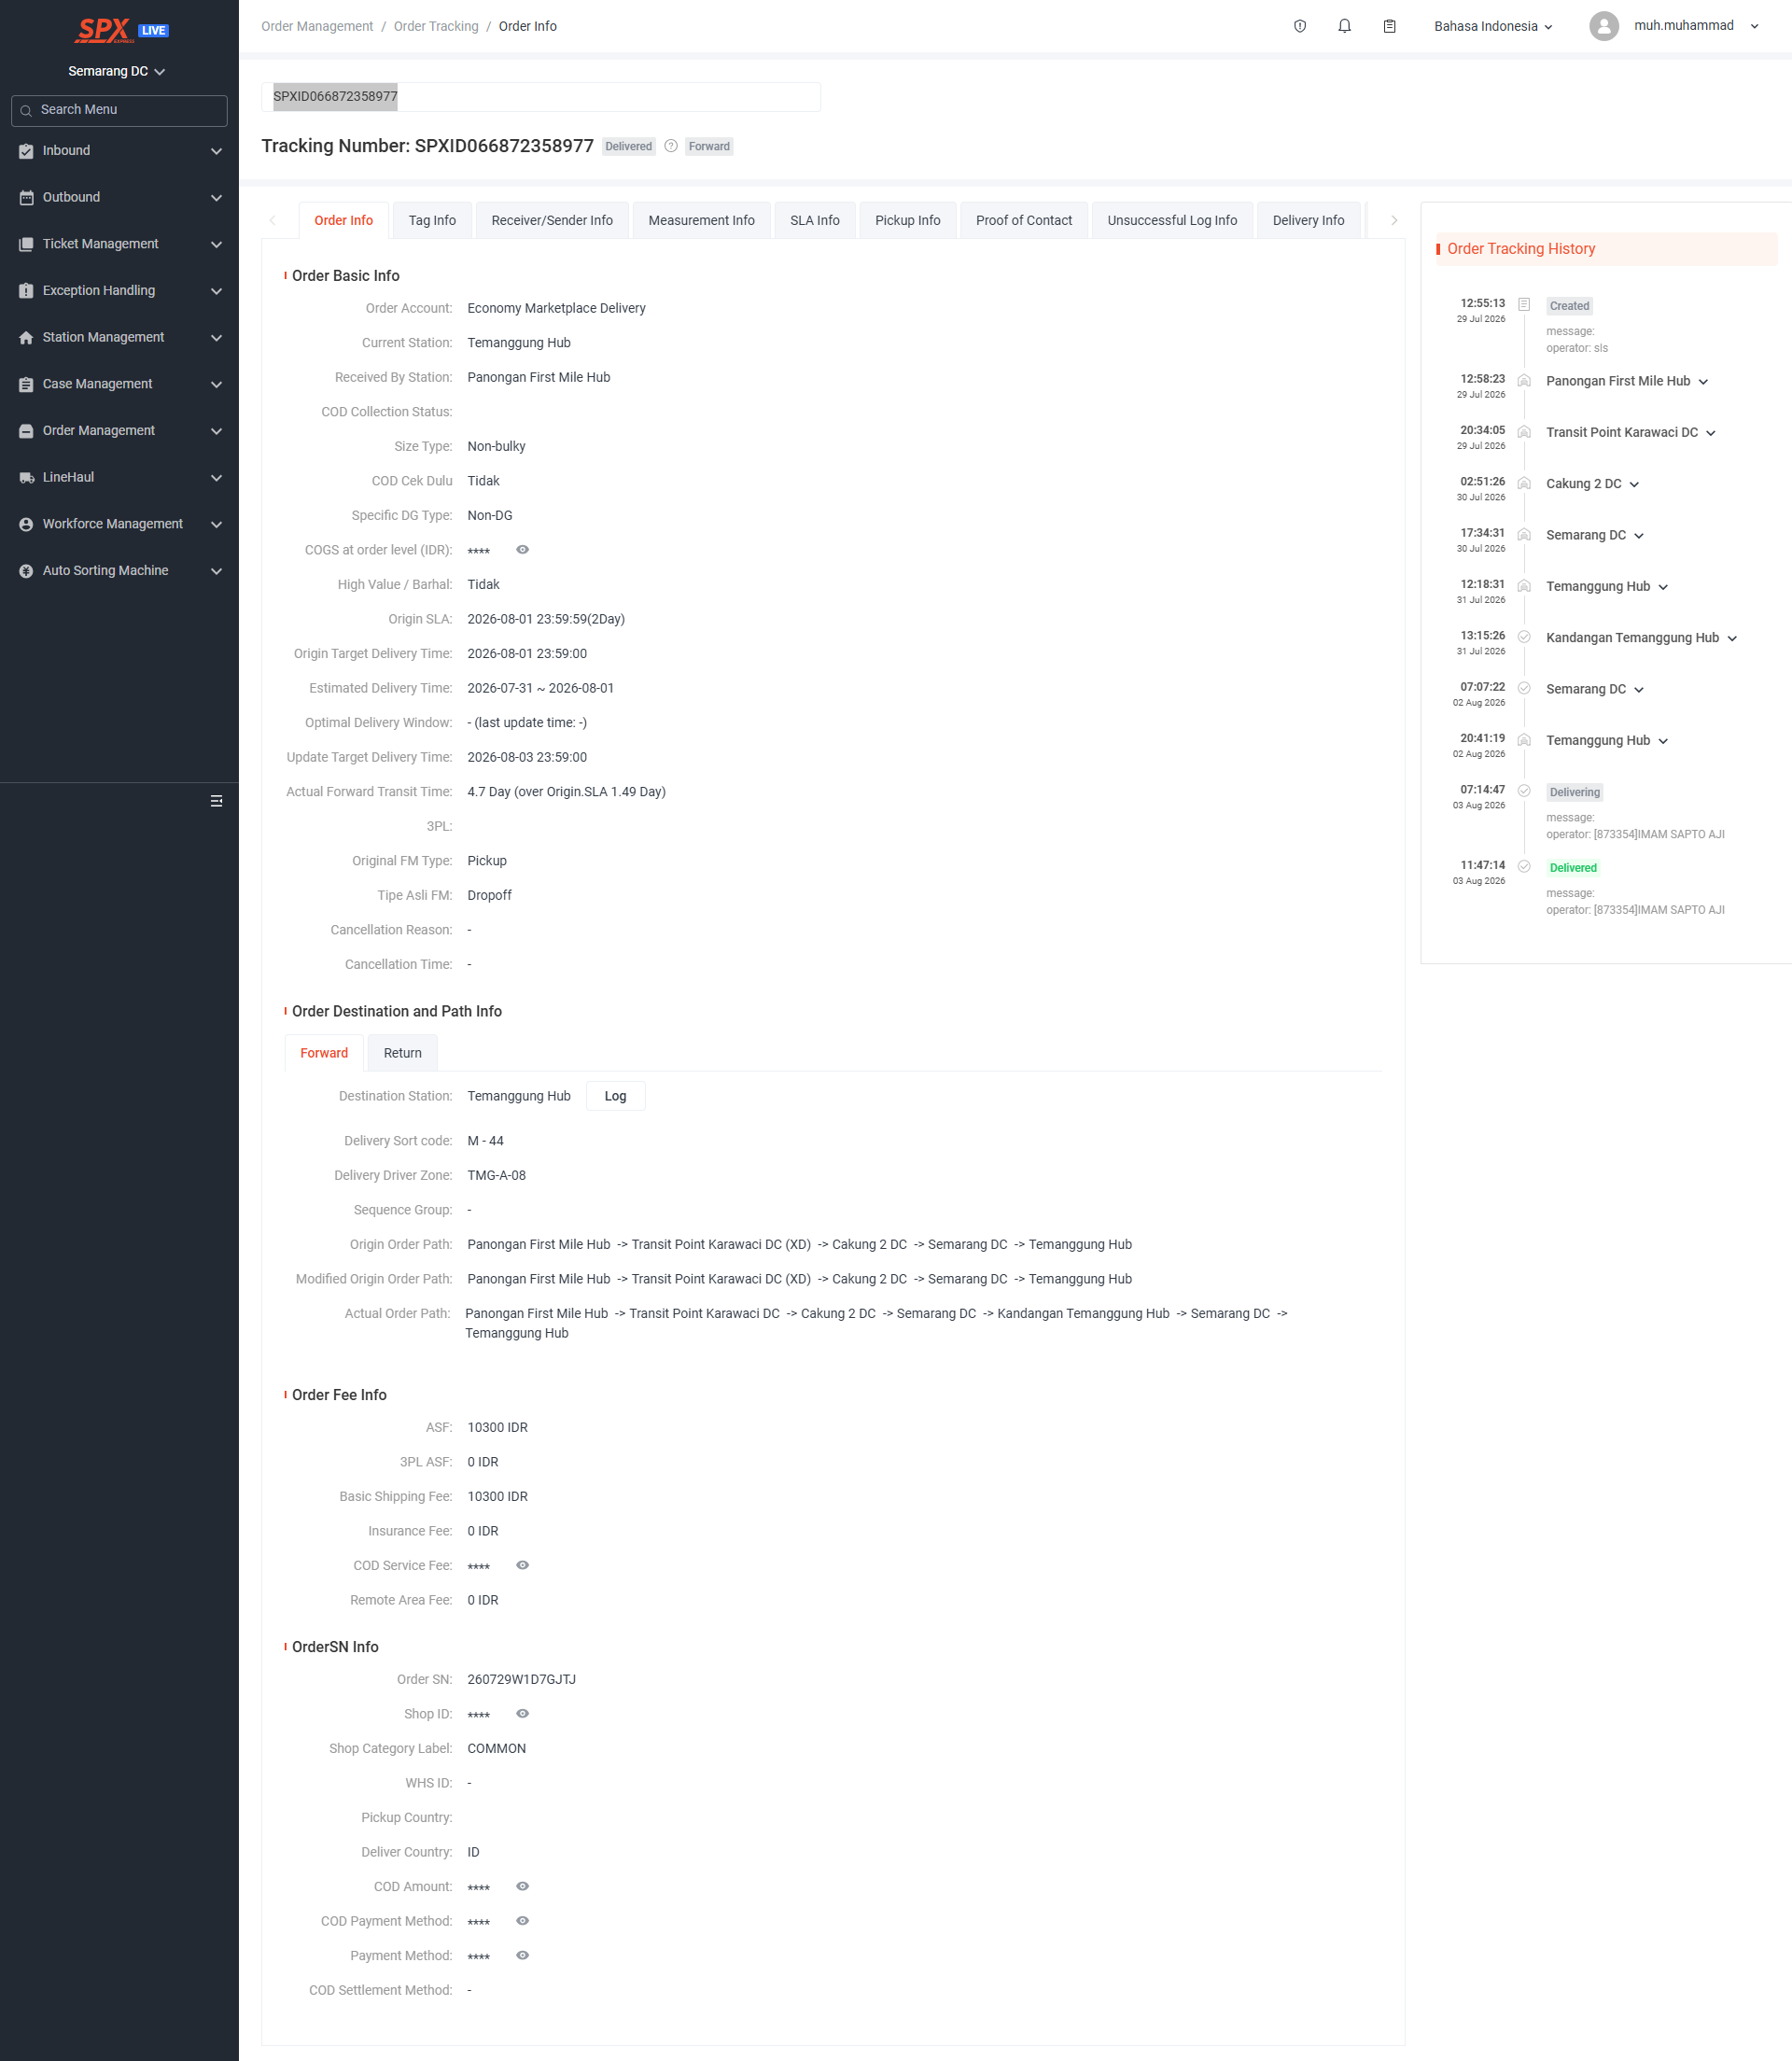Click the tracking number search input
The height and width of the screenshot is (2061, 1792).
click(541, 97)
